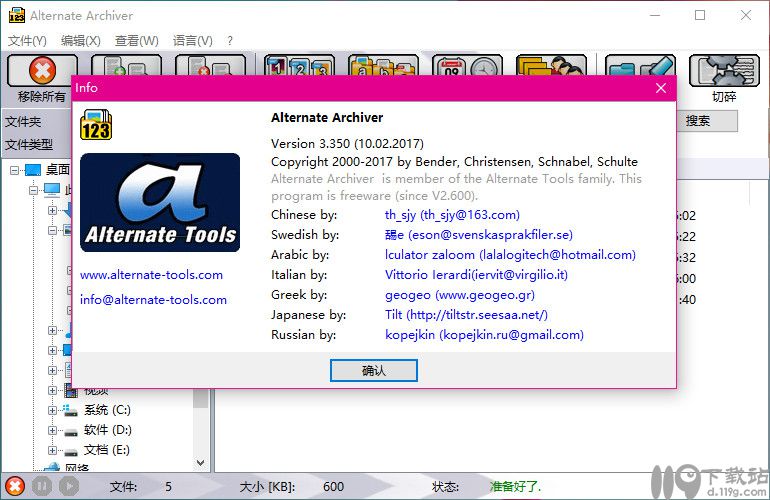Click the kopejkin Russian translator link
Screen dimensions: 770x500
point(485,335)
